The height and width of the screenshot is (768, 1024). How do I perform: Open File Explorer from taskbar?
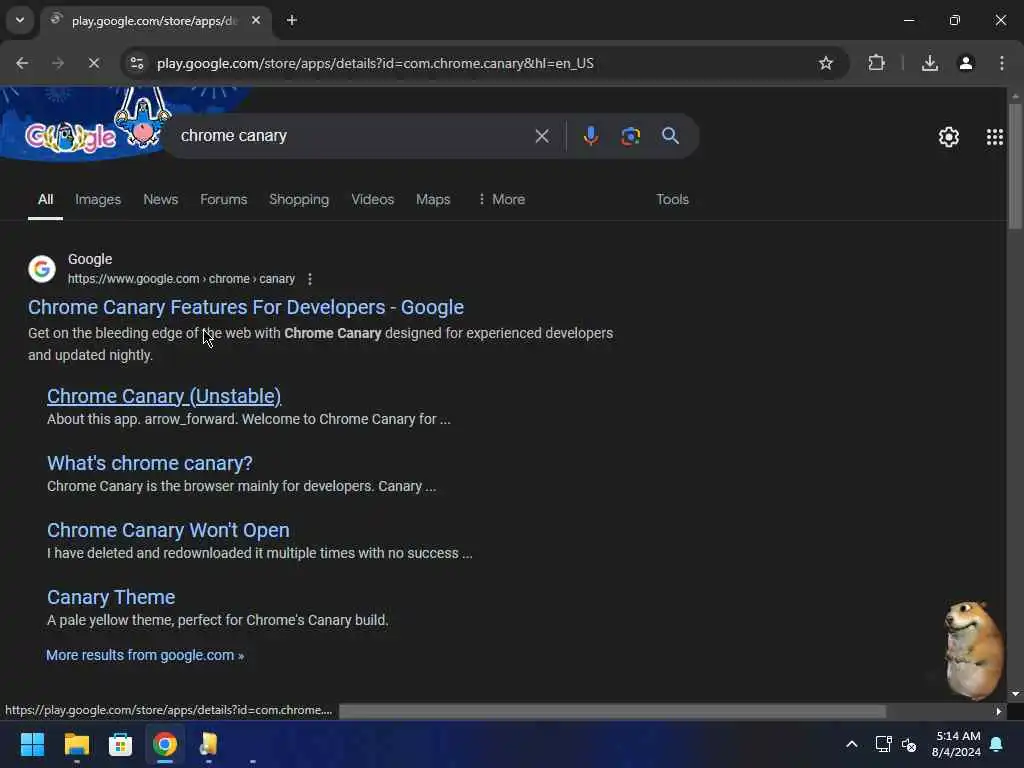(76, 744)
